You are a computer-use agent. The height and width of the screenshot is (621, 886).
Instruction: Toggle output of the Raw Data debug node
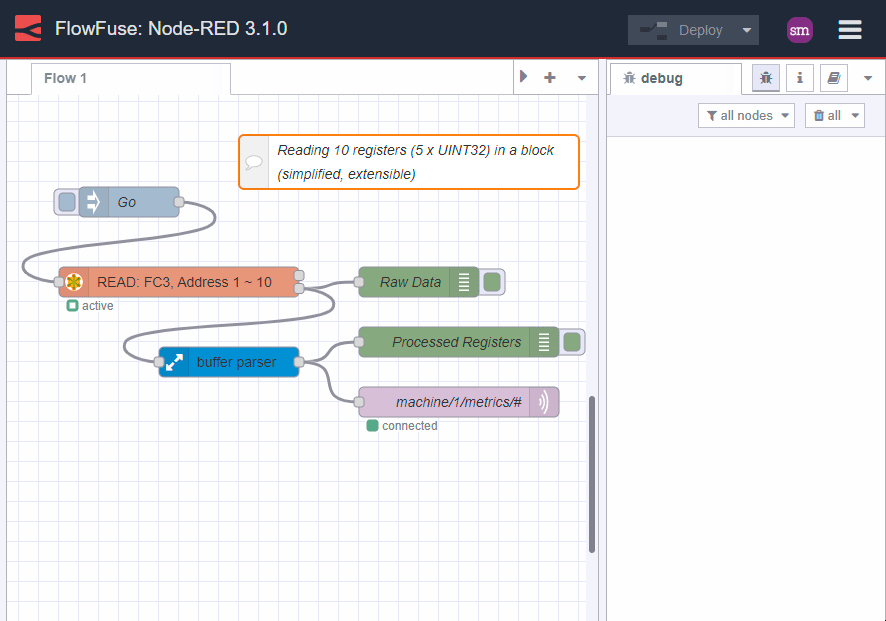tap(491, 282)
